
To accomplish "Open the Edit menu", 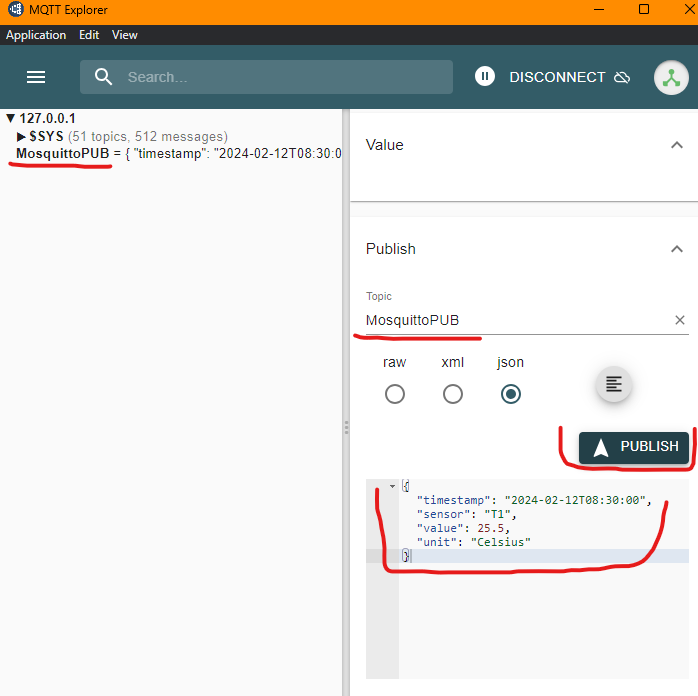I will 89,35.
